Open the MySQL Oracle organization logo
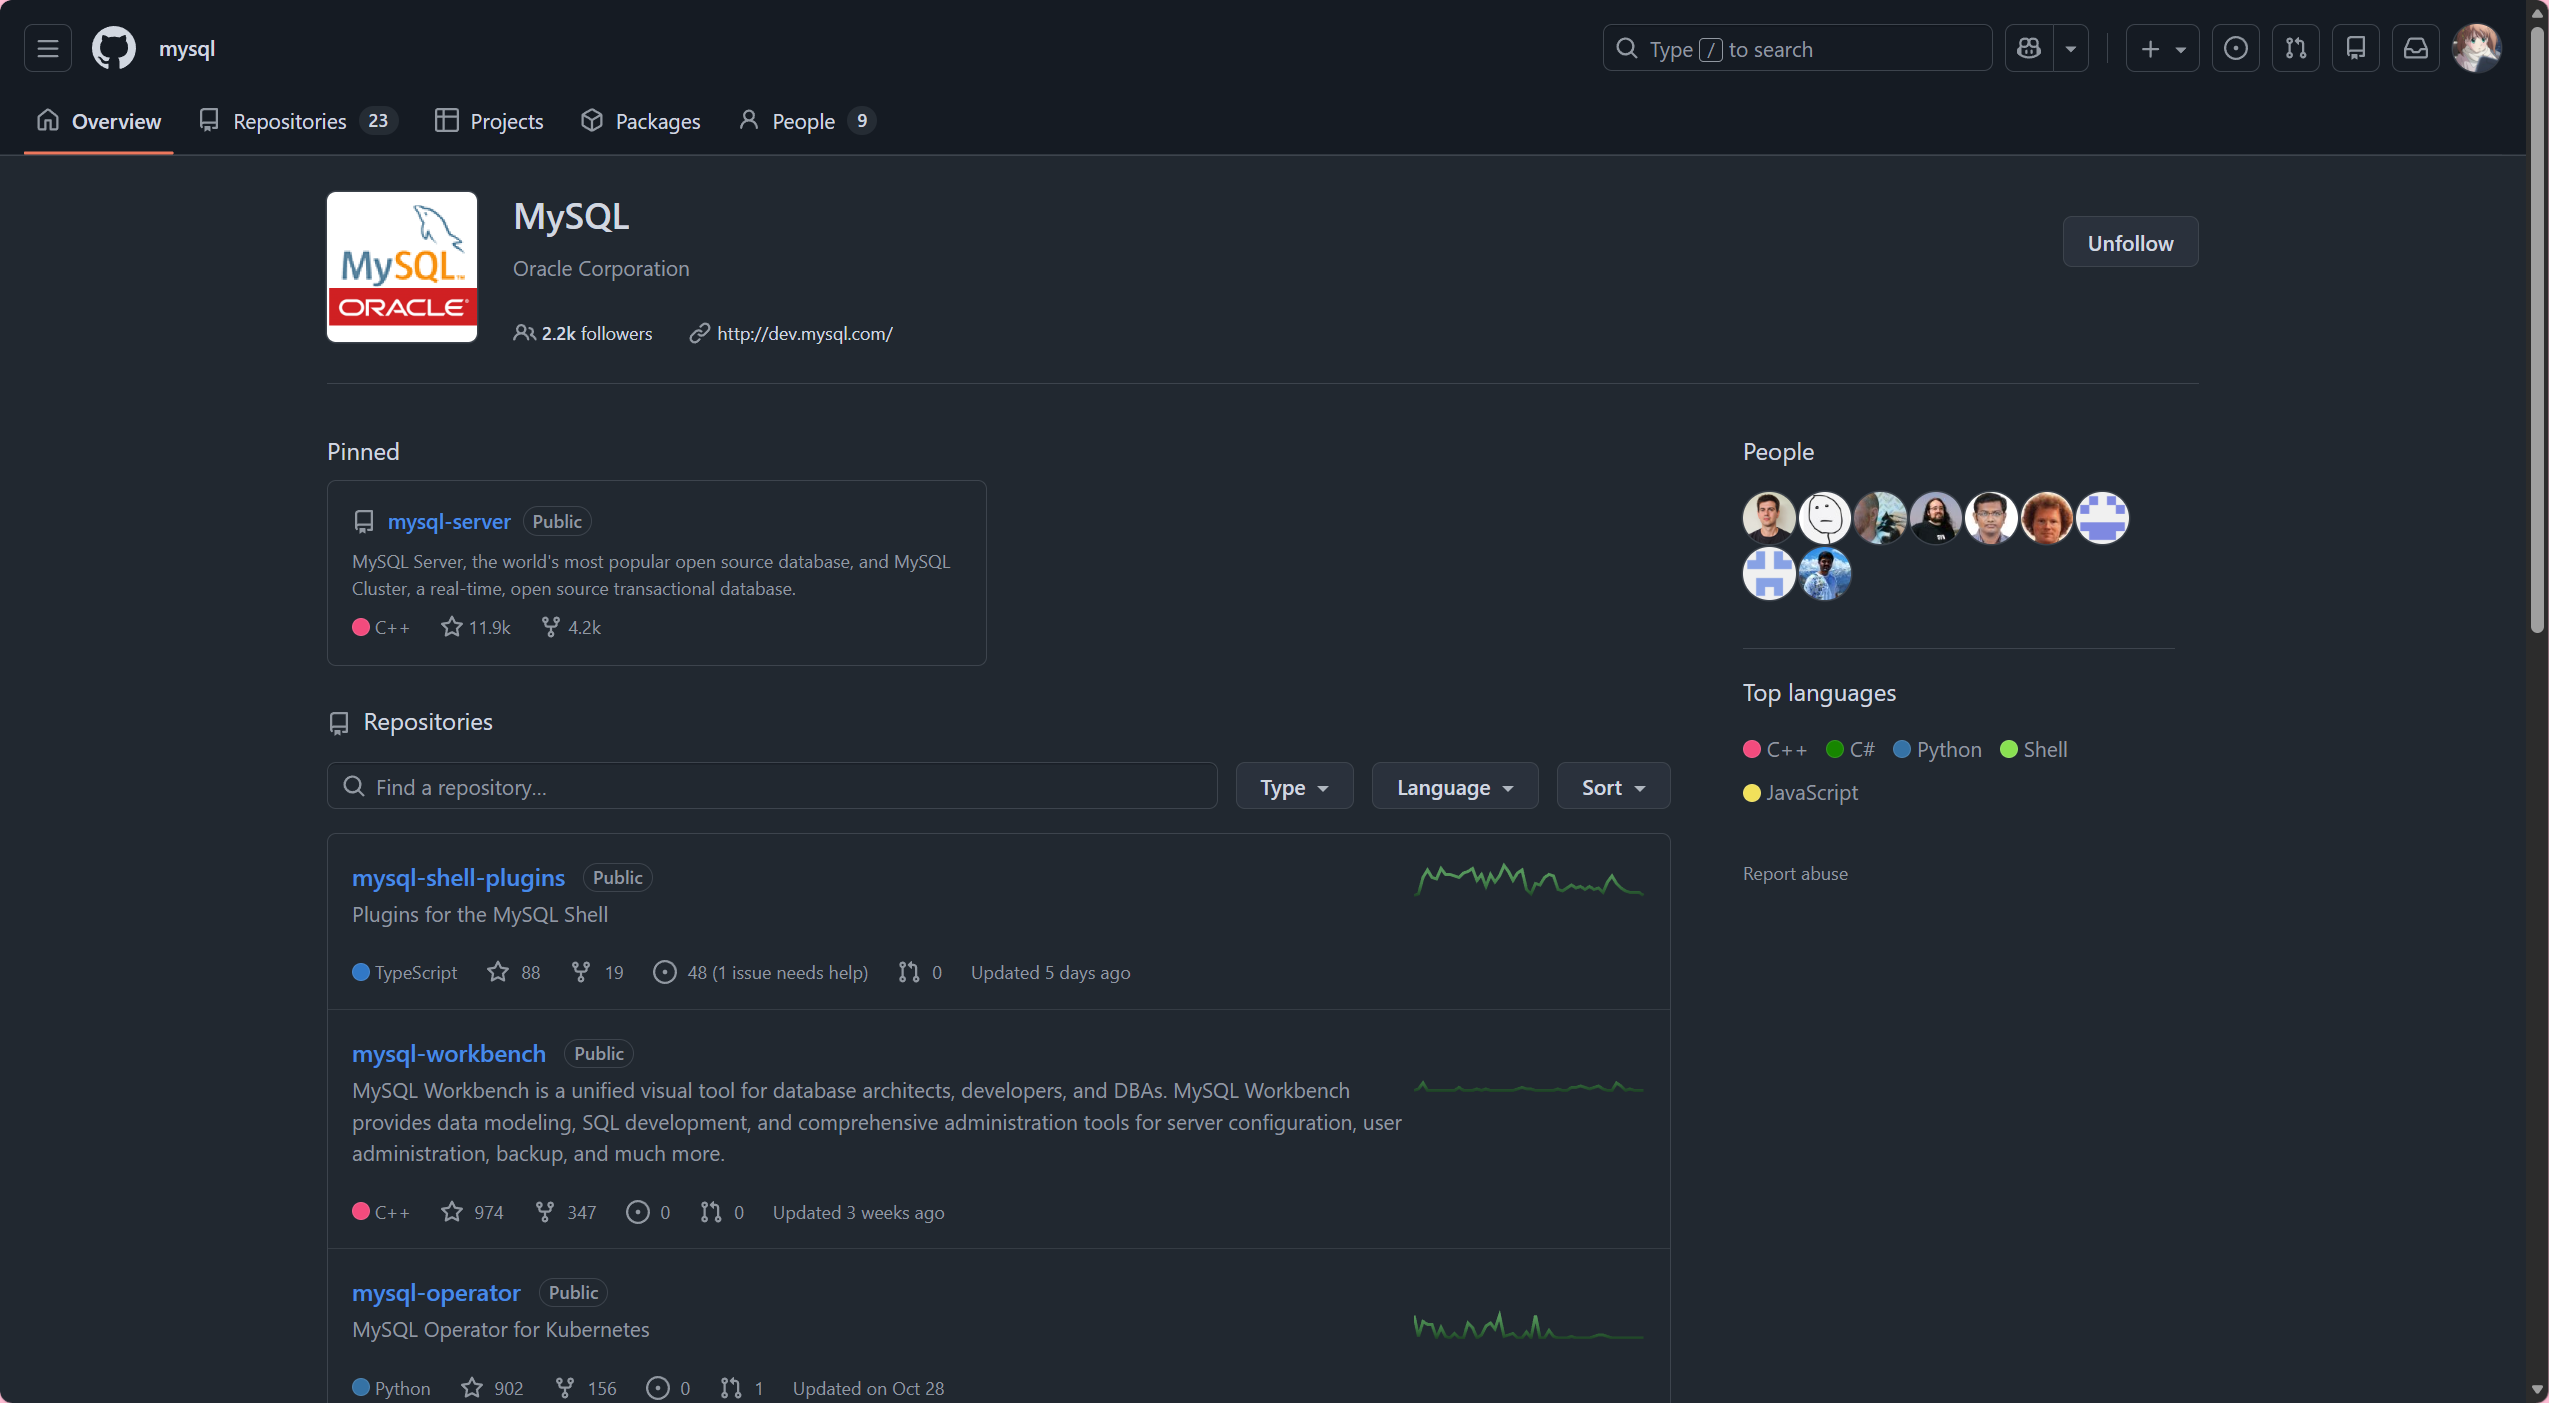 [402, 267]
